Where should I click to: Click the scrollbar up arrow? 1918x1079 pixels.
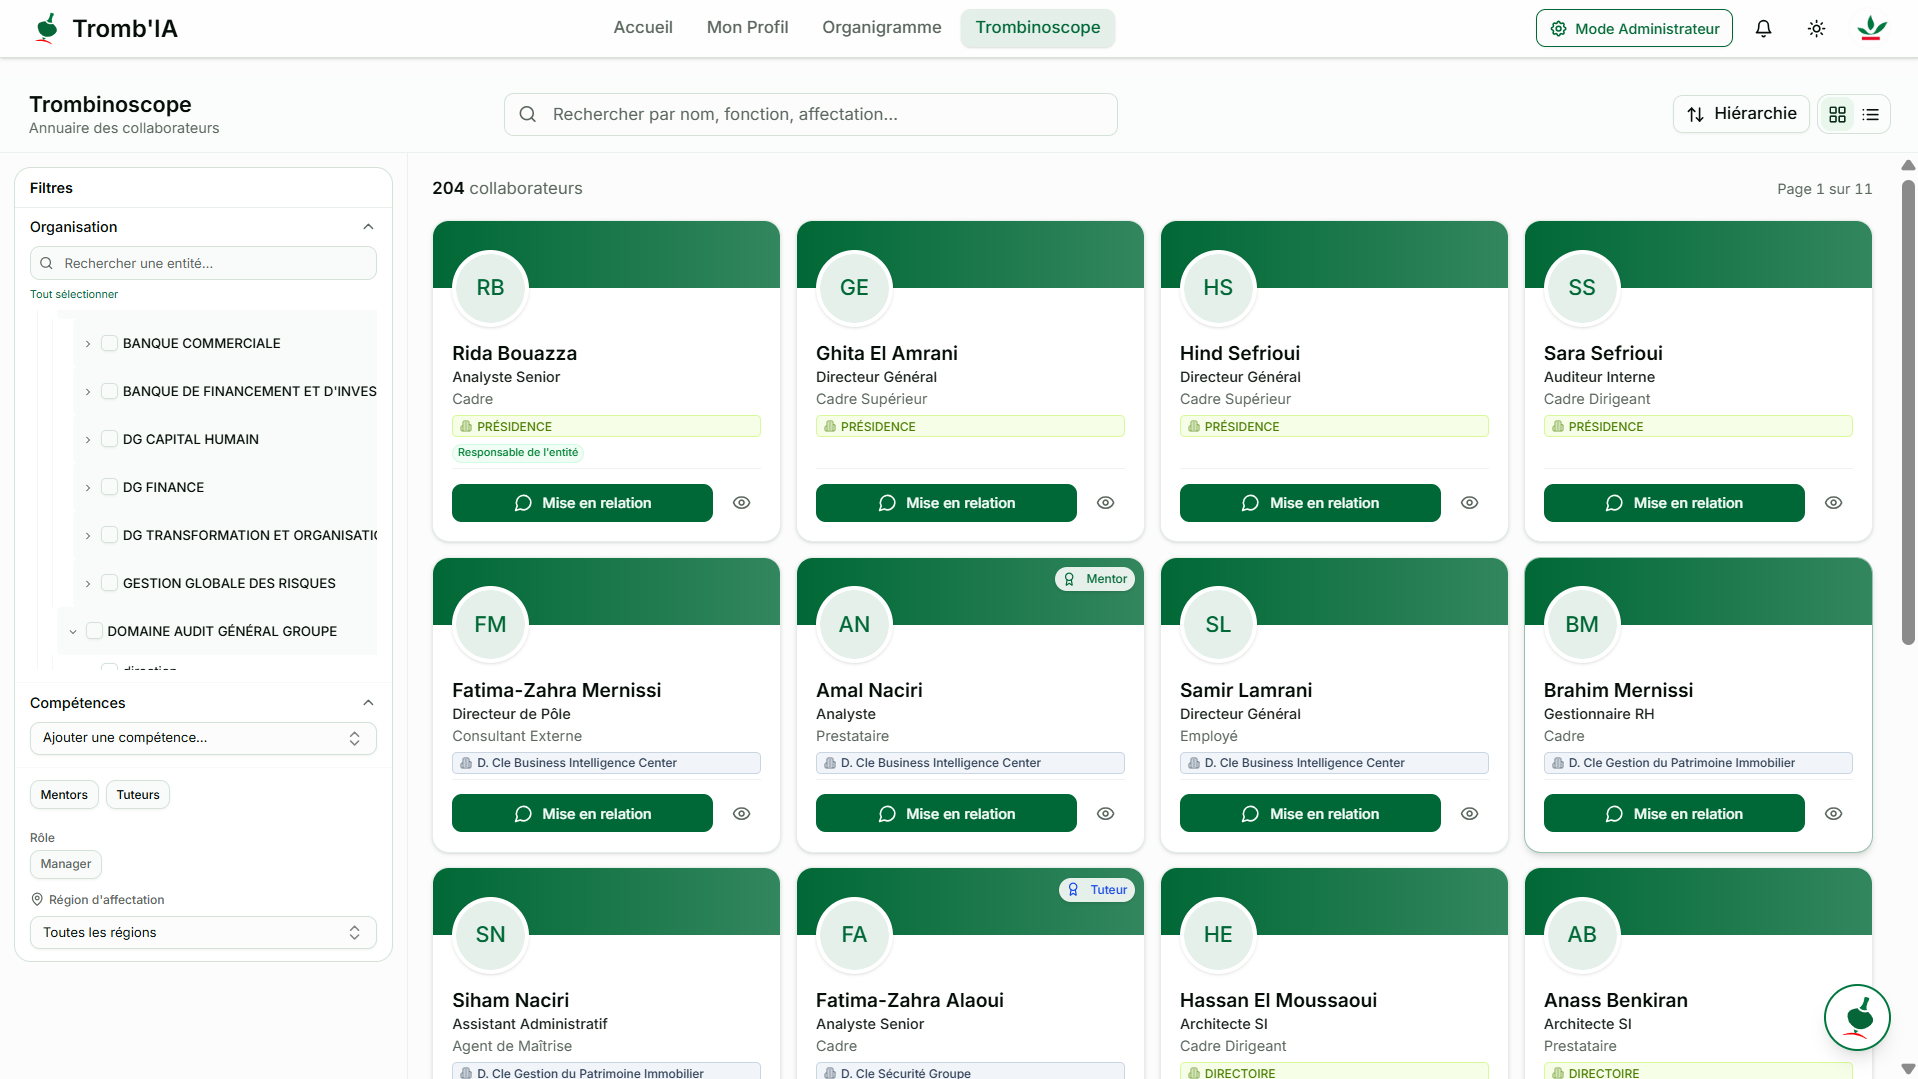pos(1908,165)
